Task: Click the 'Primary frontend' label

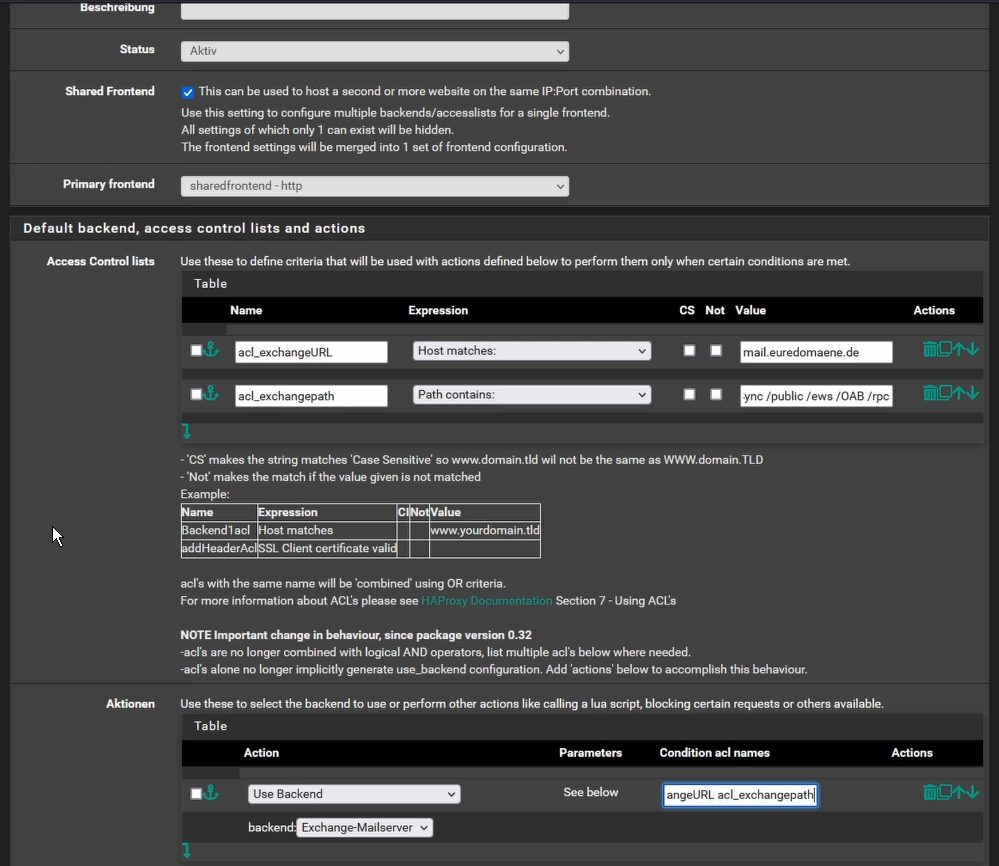Action: pos(108,184)
